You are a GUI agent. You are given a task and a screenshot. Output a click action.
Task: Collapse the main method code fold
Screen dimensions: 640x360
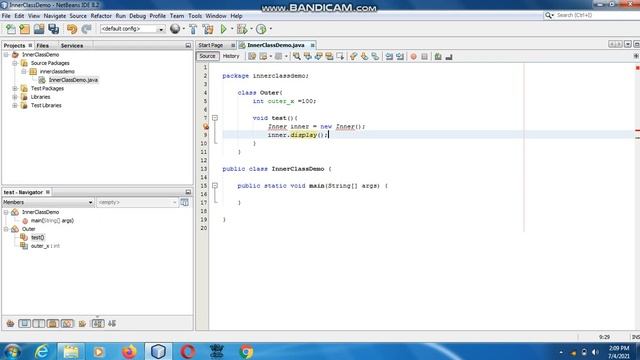click(x=215, y=186)
